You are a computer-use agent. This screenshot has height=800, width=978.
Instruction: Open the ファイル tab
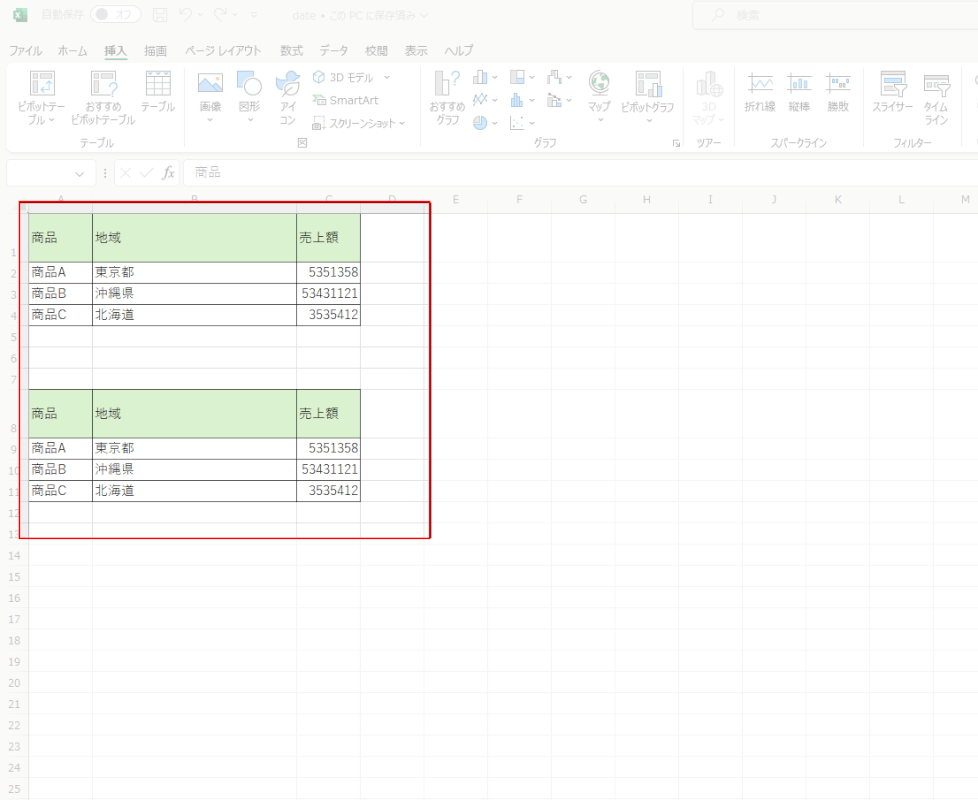click(x=26, y=51)
